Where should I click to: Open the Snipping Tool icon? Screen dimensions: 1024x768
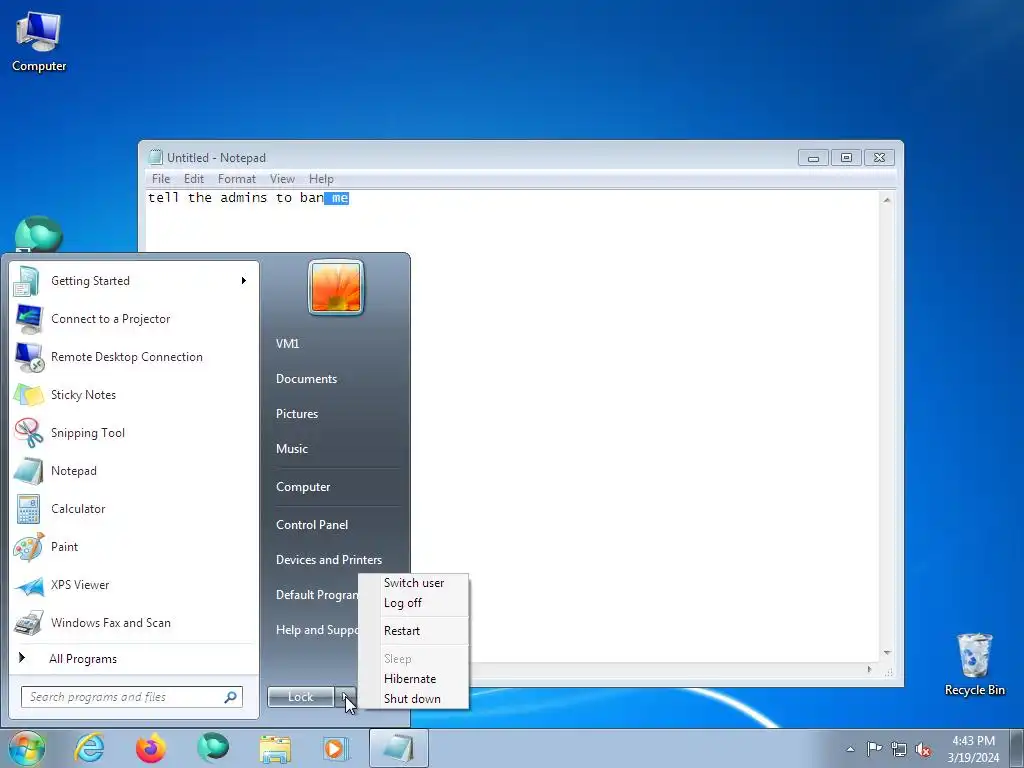29,432
